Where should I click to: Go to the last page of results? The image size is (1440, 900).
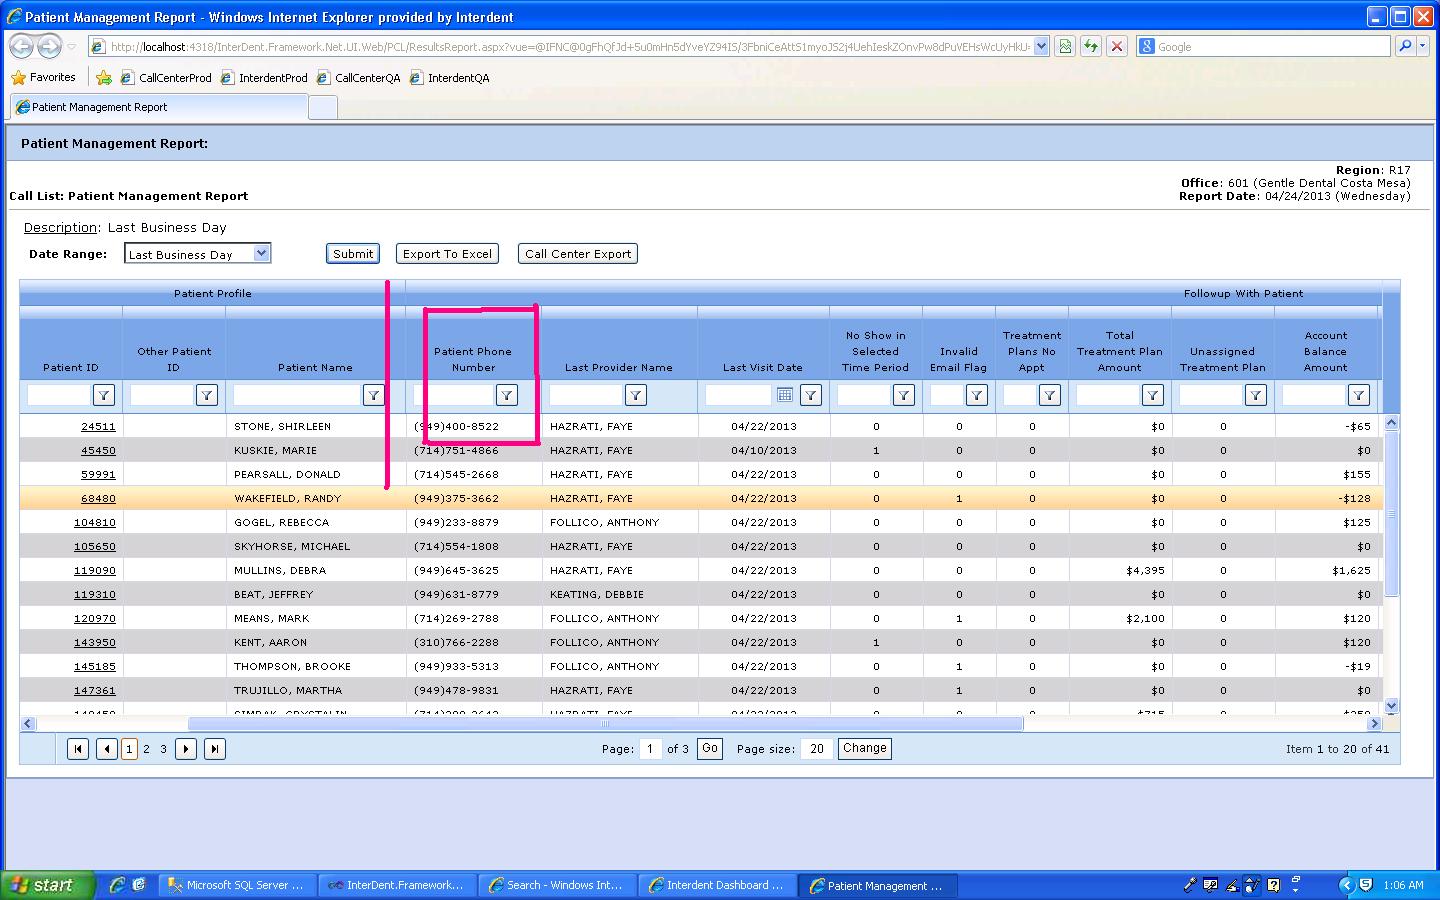coord(215,749)
